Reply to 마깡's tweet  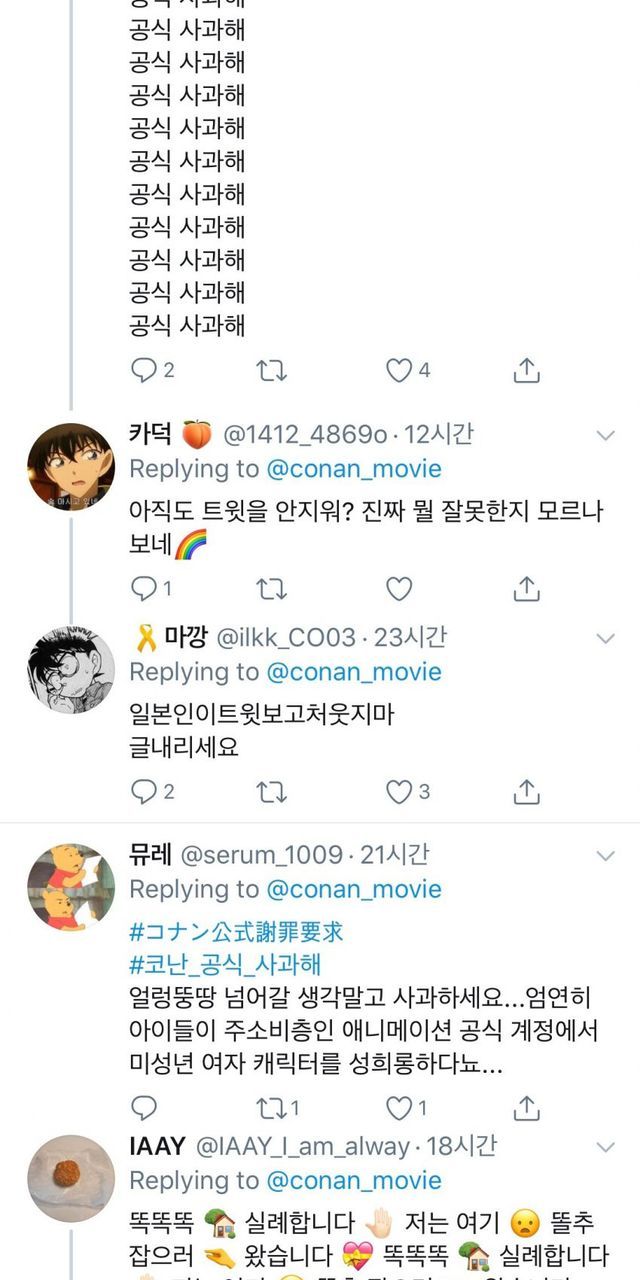(145, 792)
